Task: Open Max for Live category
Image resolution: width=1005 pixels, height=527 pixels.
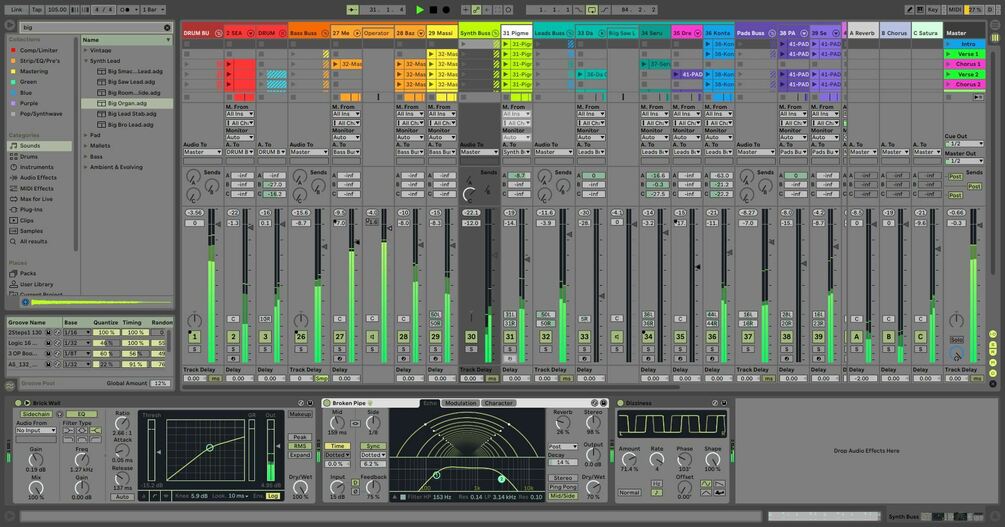Action: 36,199
